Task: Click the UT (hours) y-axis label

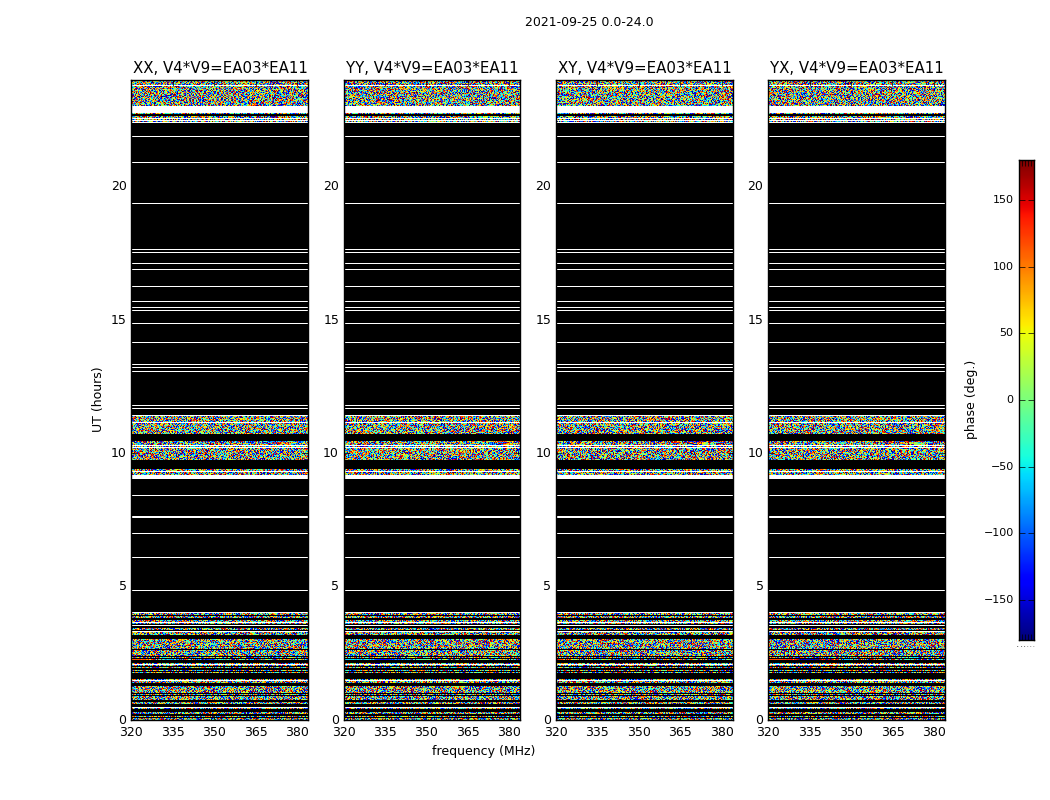Action: (98, 399)
